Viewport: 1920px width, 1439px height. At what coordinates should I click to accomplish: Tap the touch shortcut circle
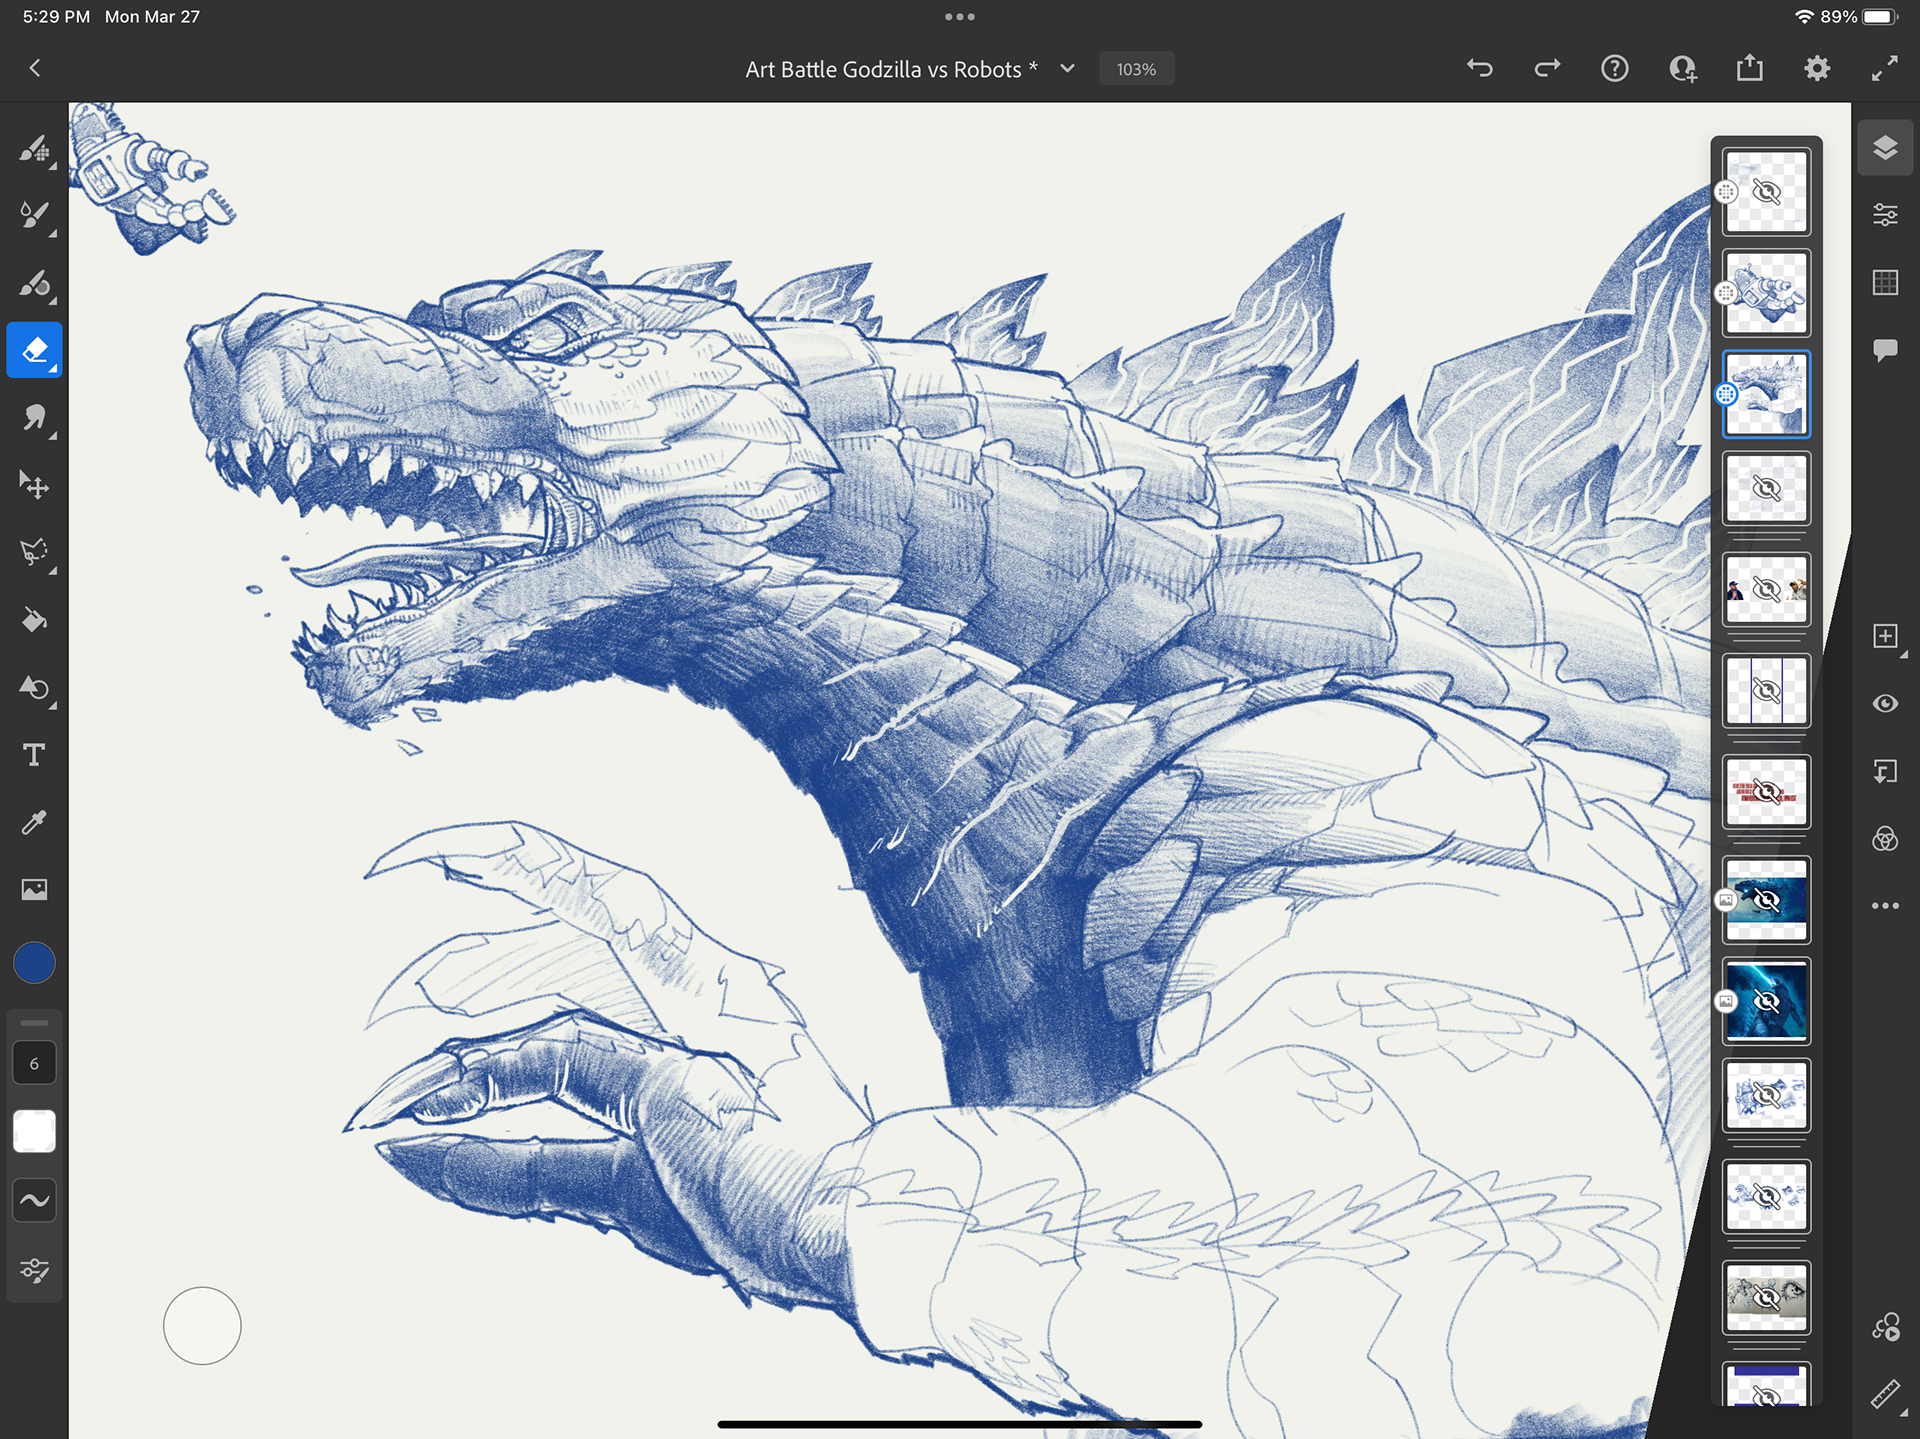tap(202, 1325)
